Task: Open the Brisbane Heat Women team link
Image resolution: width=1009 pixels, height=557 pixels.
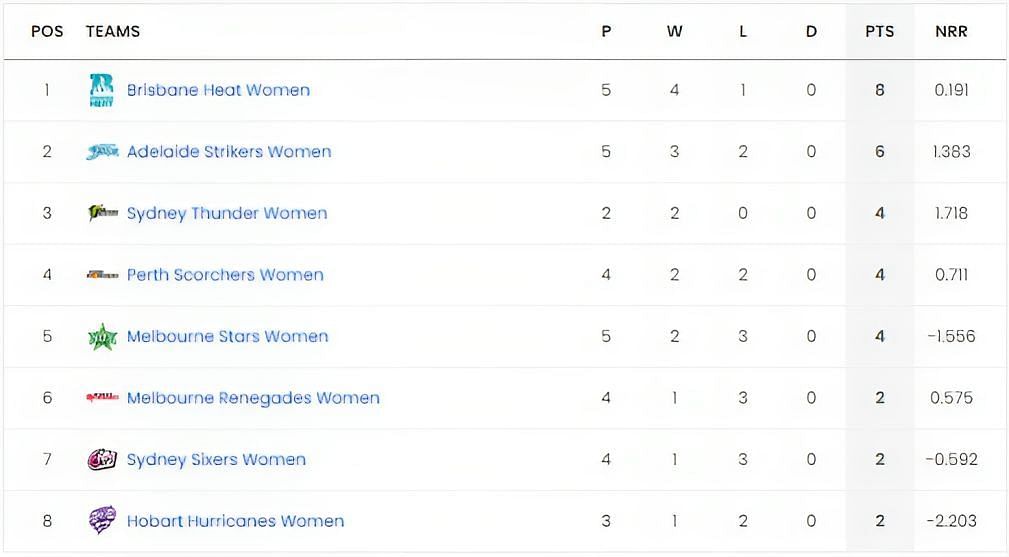Action: [x=218, y=90]
